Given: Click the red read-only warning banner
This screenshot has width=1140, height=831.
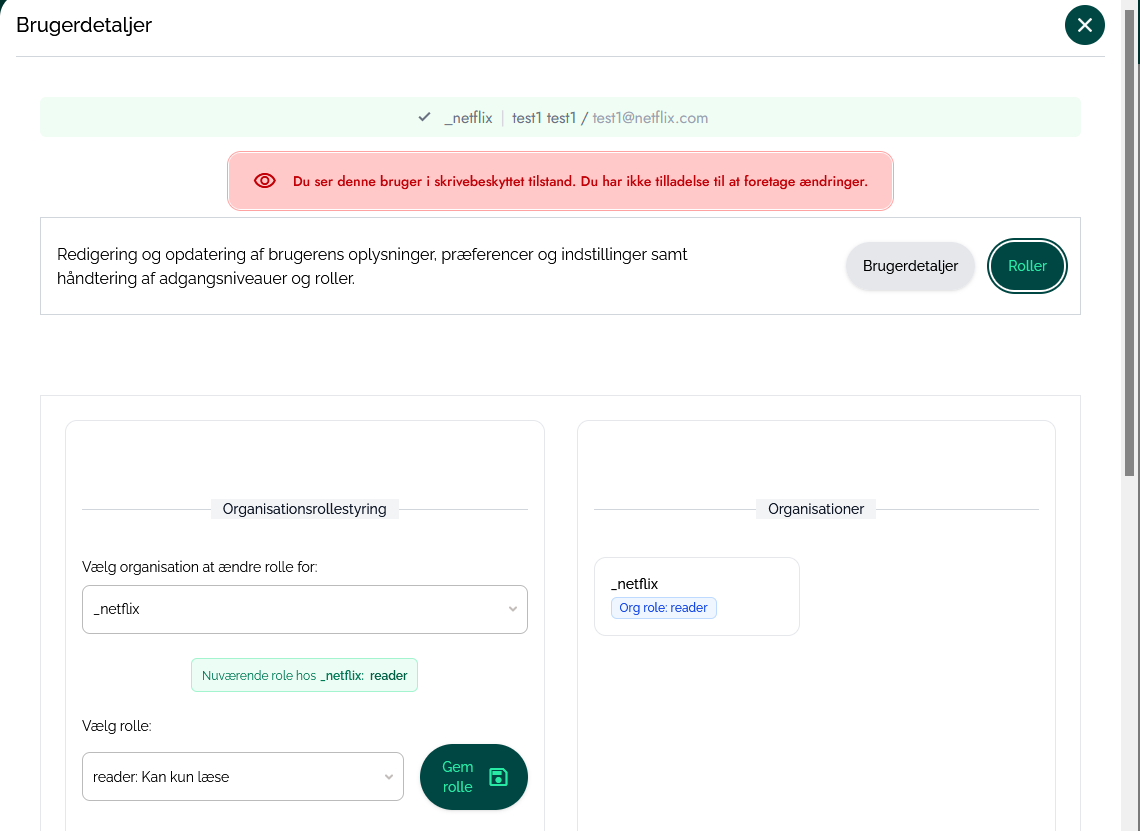Looking at the screenshot, I should click(x=560, y=181).
